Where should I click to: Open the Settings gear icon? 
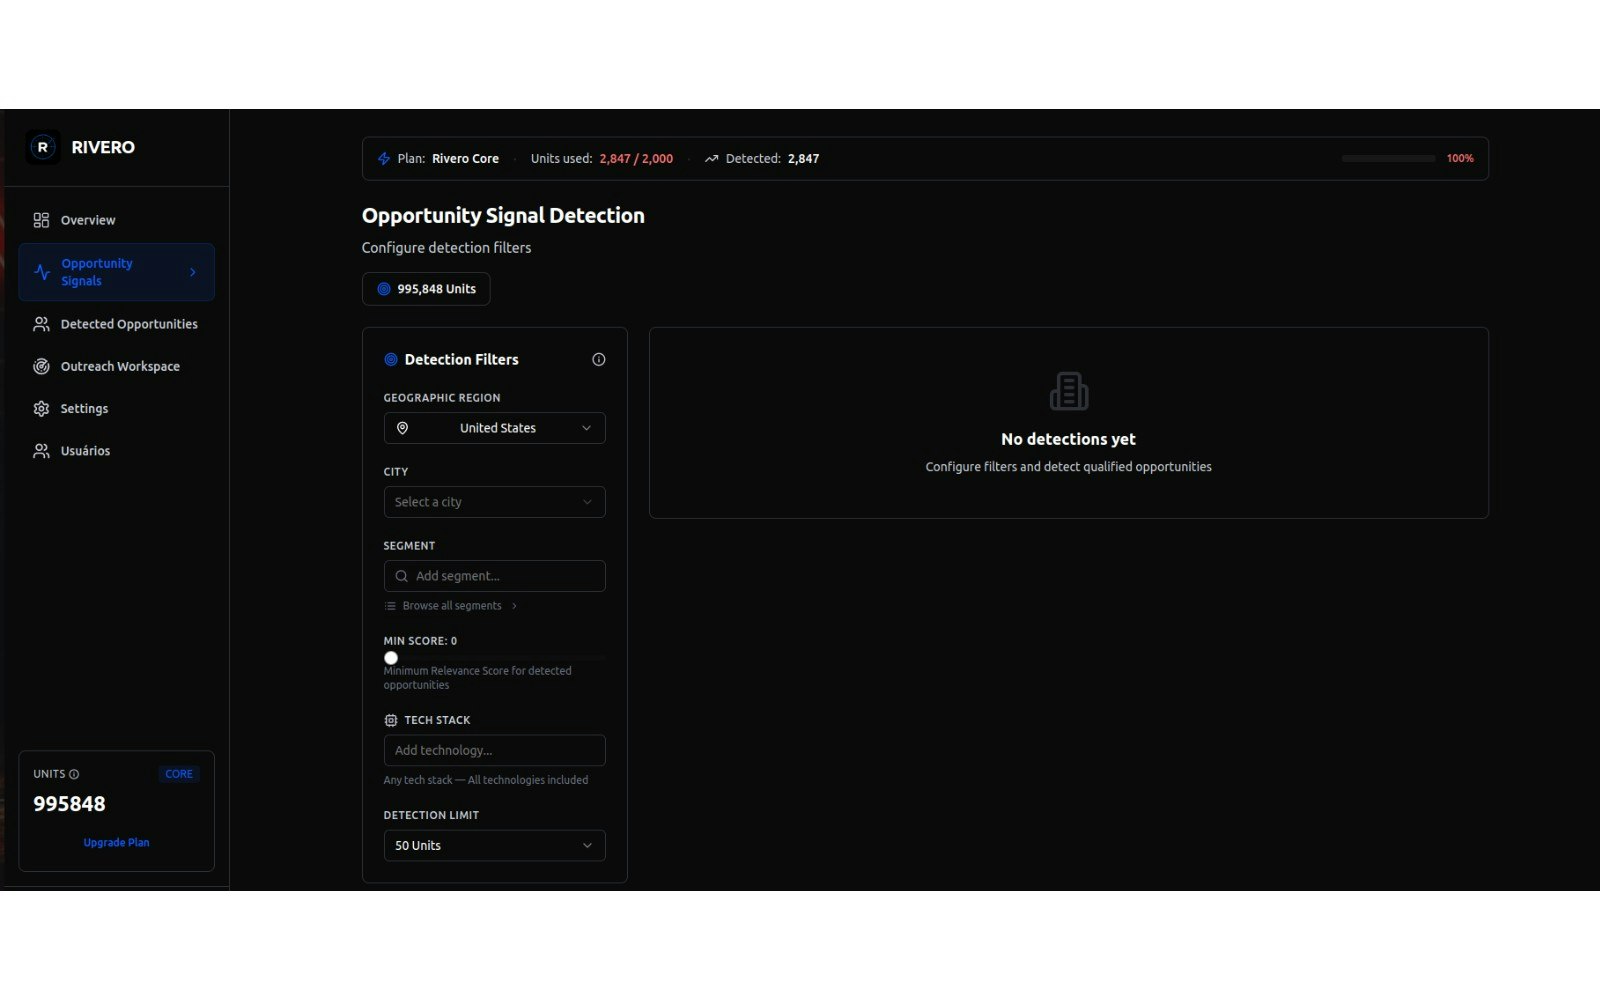[x=41, y=408]
